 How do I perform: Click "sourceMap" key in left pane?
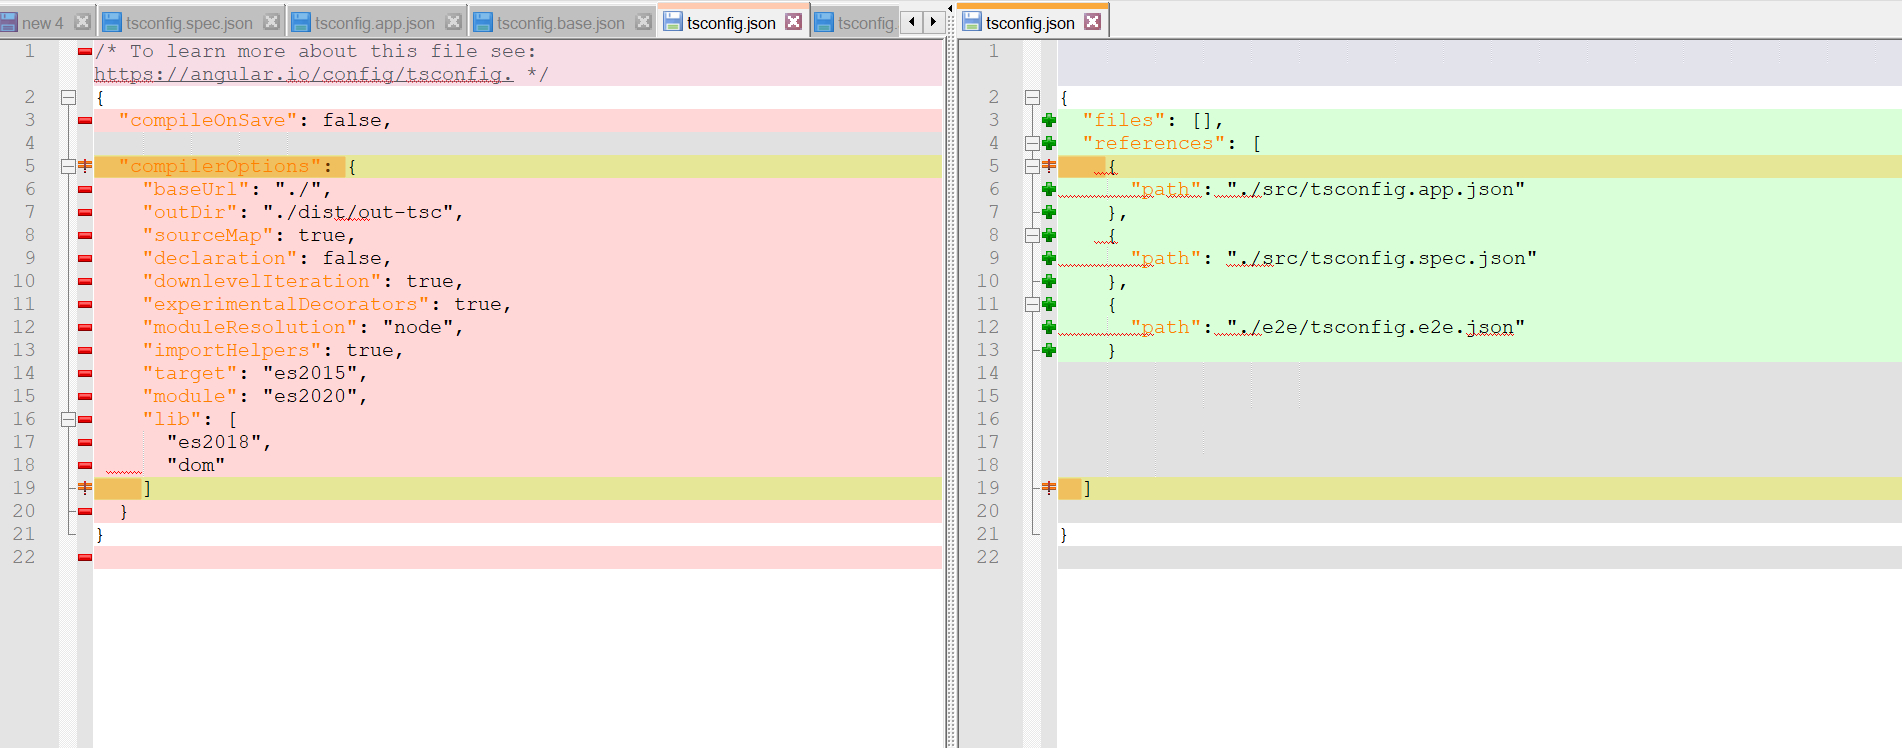tap(208, 235)
